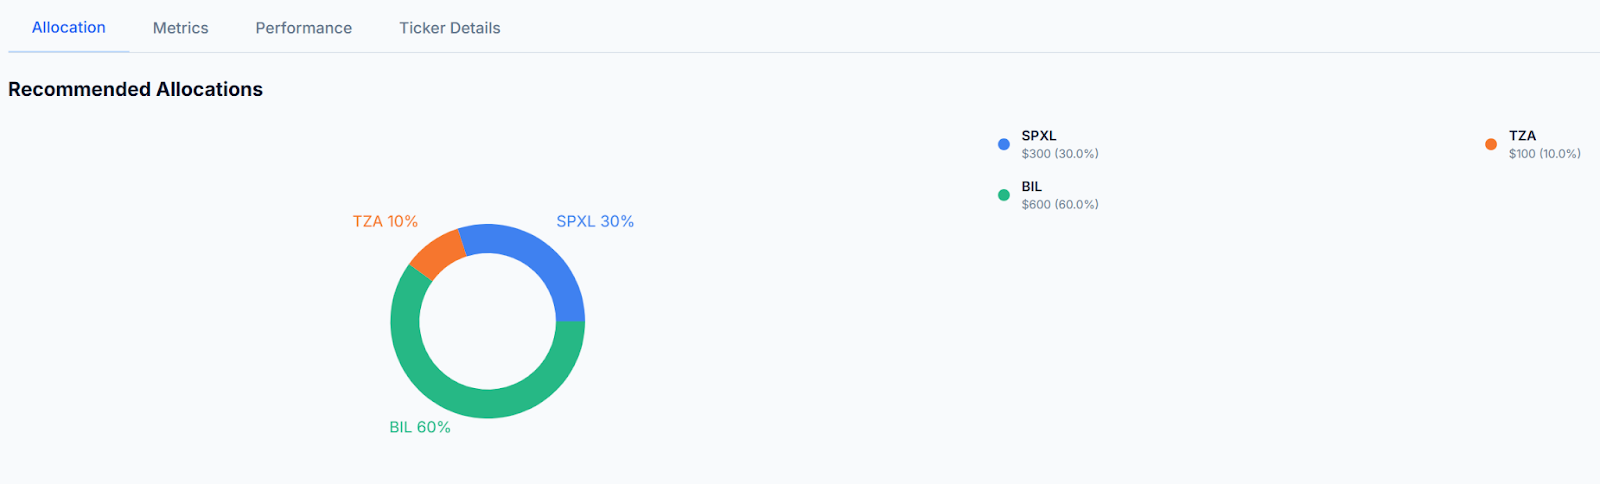Select the TZA ticker name in legend
The width and height of the screenshot is (1600, 484).
(x=1522, y=136)
